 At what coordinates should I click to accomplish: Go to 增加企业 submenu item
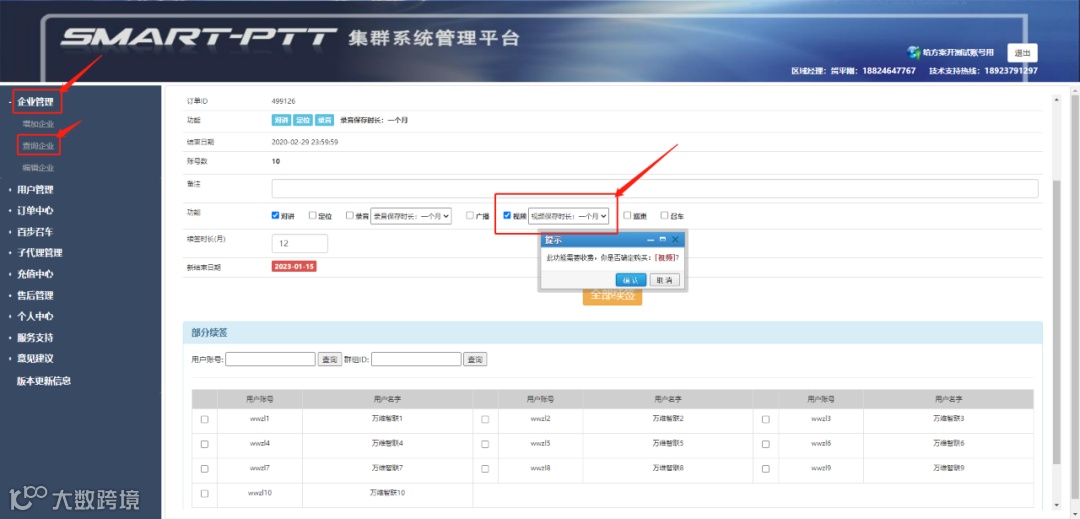point(38,124)
